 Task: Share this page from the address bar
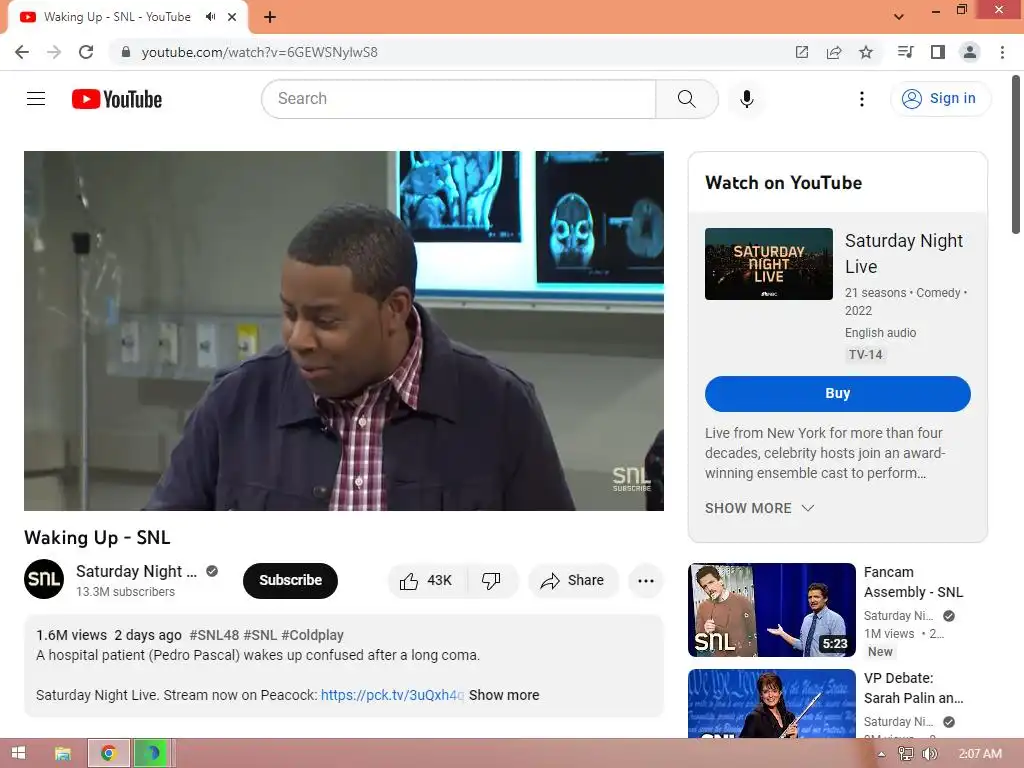pyautogui.click(x=834, y=52)
